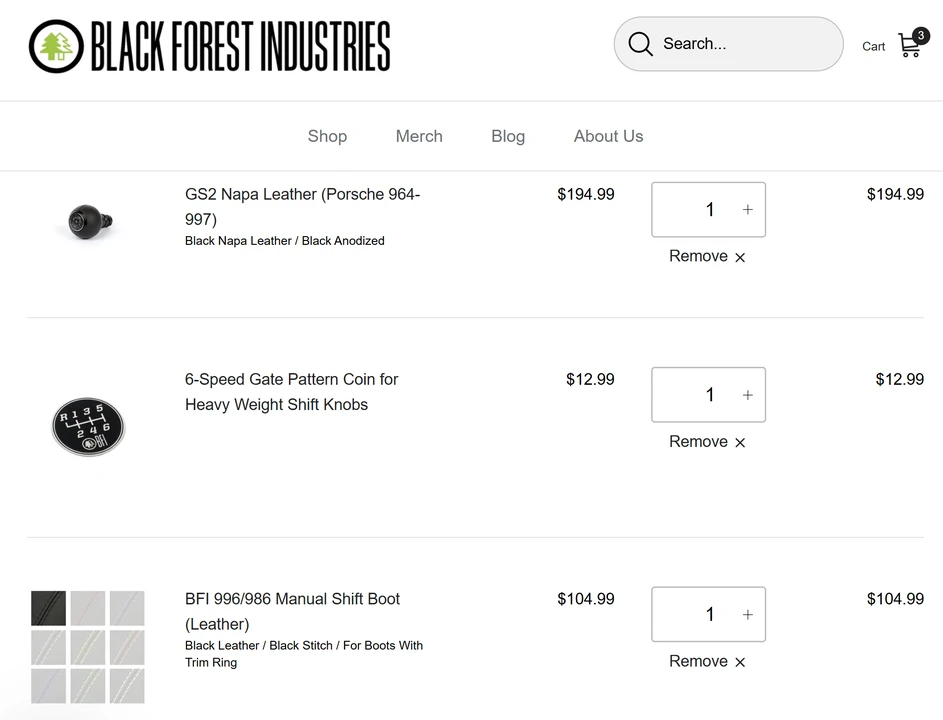Click the shift knob product thumbnail
Image resolution: width=943 pixels, height=720 pixels.
pyautogui.click(x=90, y=221)
